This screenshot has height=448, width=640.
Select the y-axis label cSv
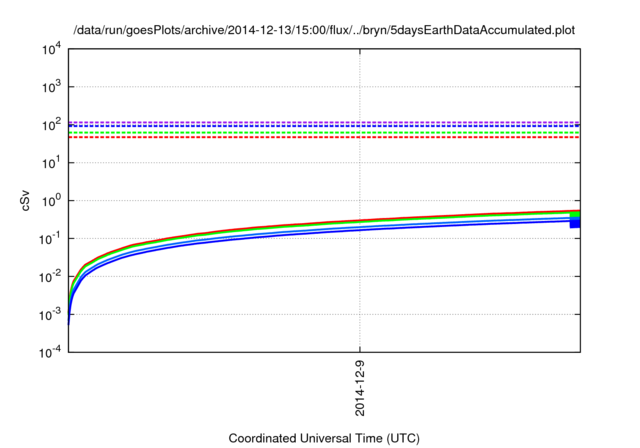25,200
